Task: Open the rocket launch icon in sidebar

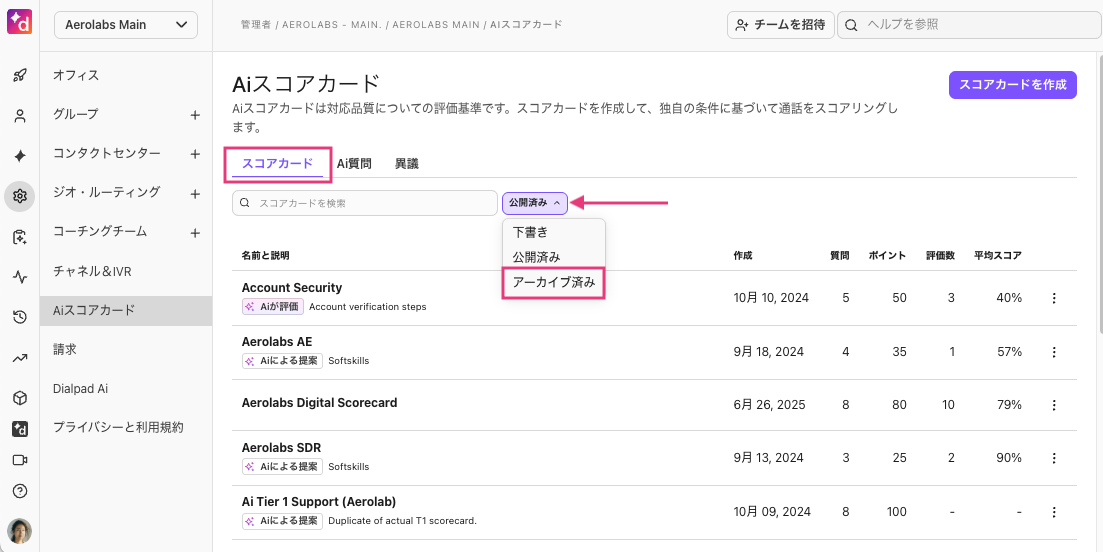Action: coord(20,76)
